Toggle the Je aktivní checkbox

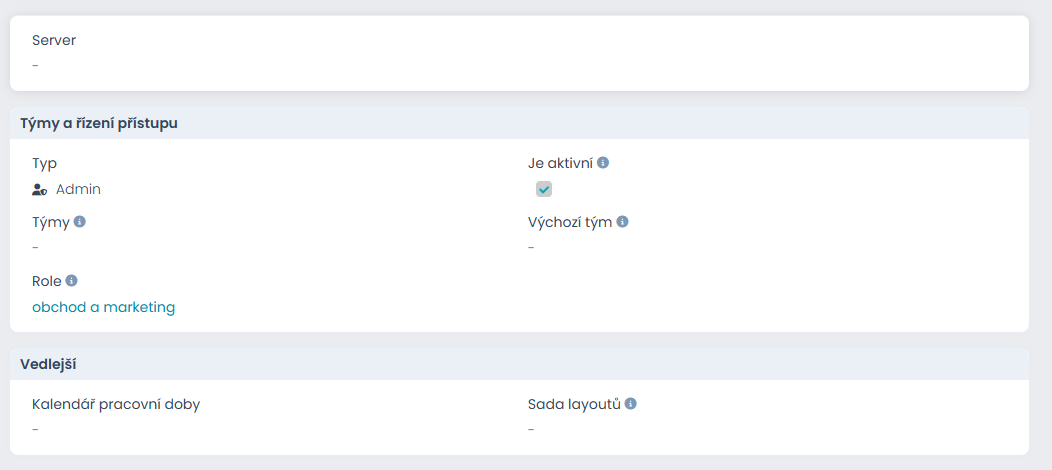tap(544, 189)
